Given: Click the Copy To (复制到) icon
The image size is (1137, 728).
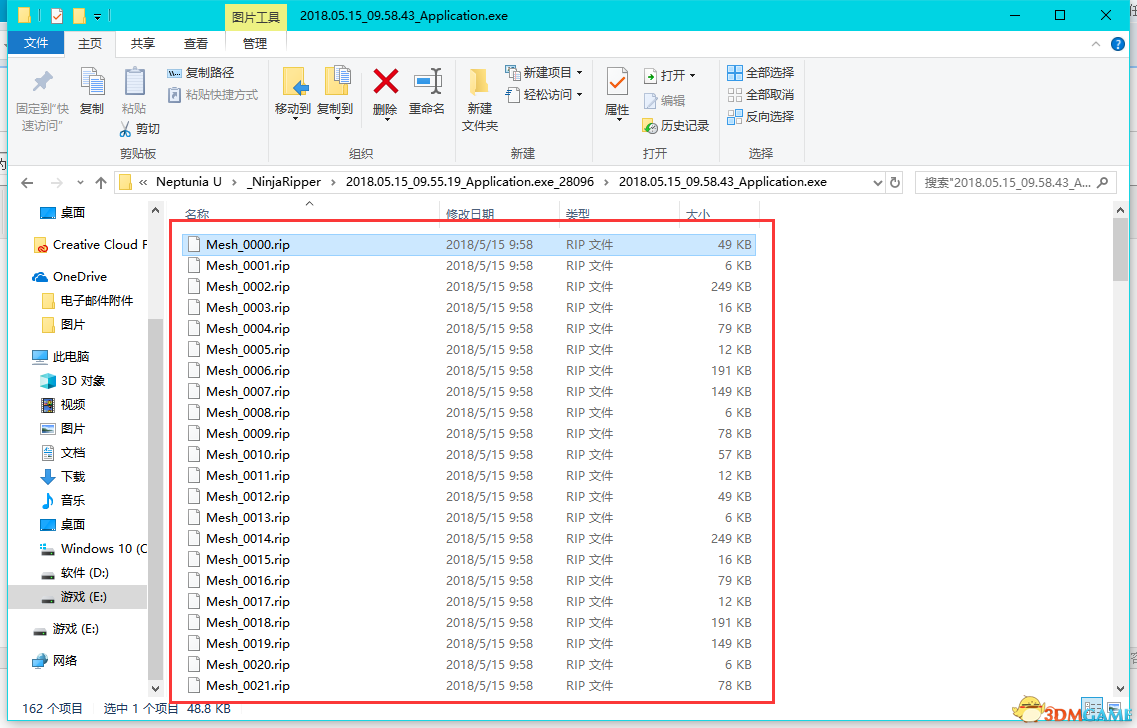Looking at the screenshot, I should (335, 85).
